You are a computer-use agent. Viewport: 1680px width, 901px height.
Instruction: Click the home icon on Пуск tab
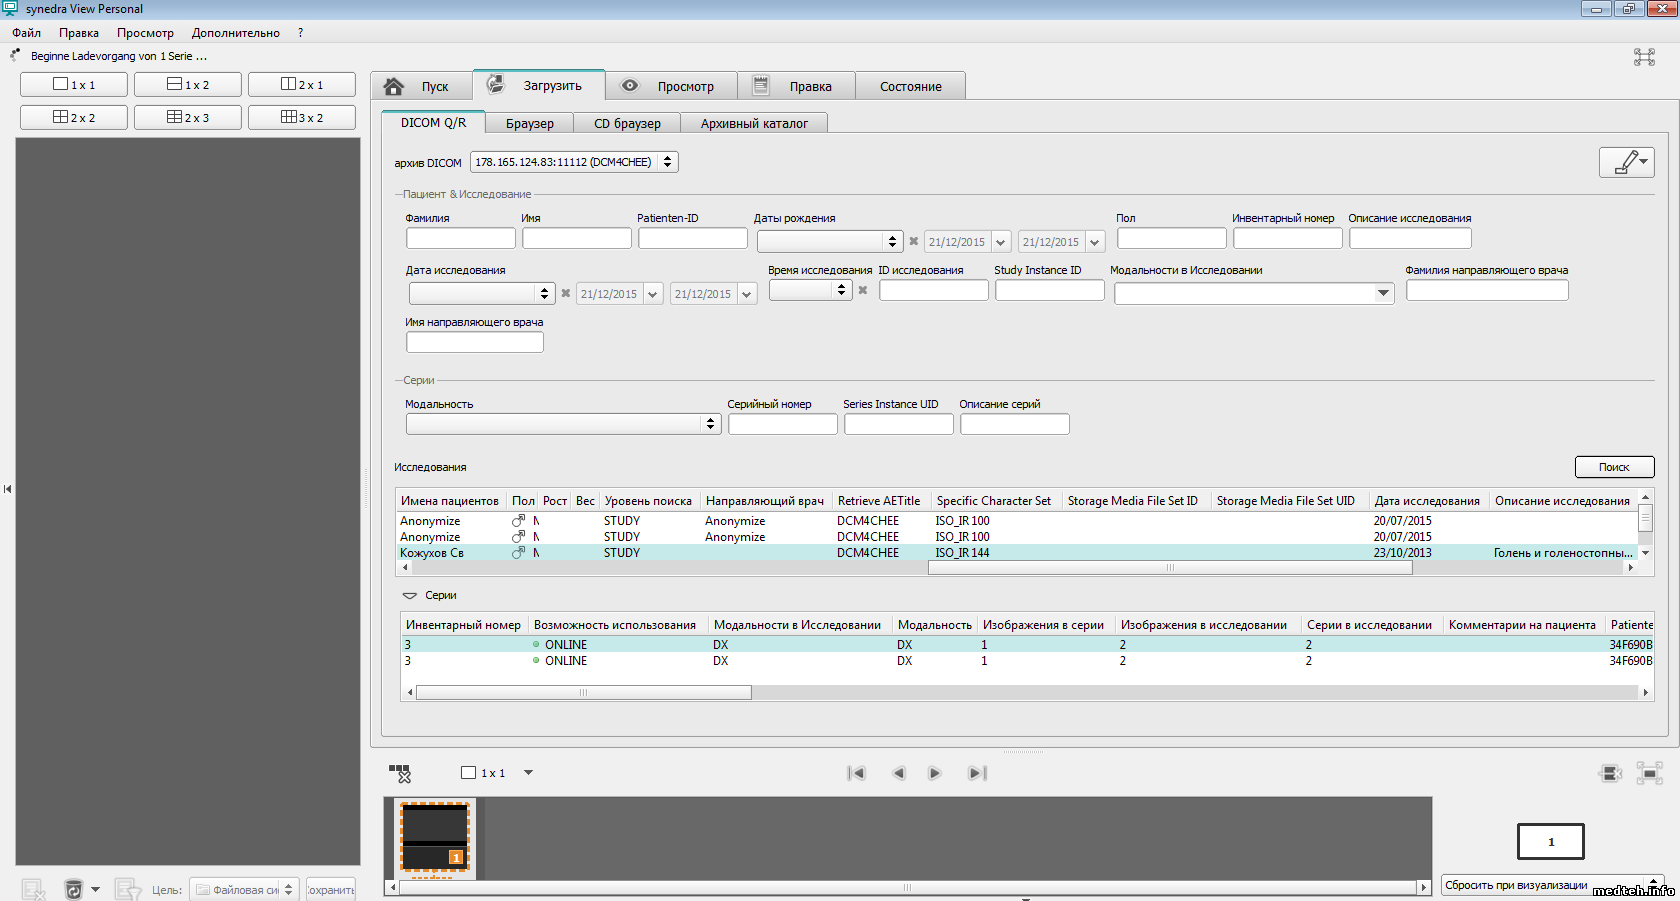[394, 86]
